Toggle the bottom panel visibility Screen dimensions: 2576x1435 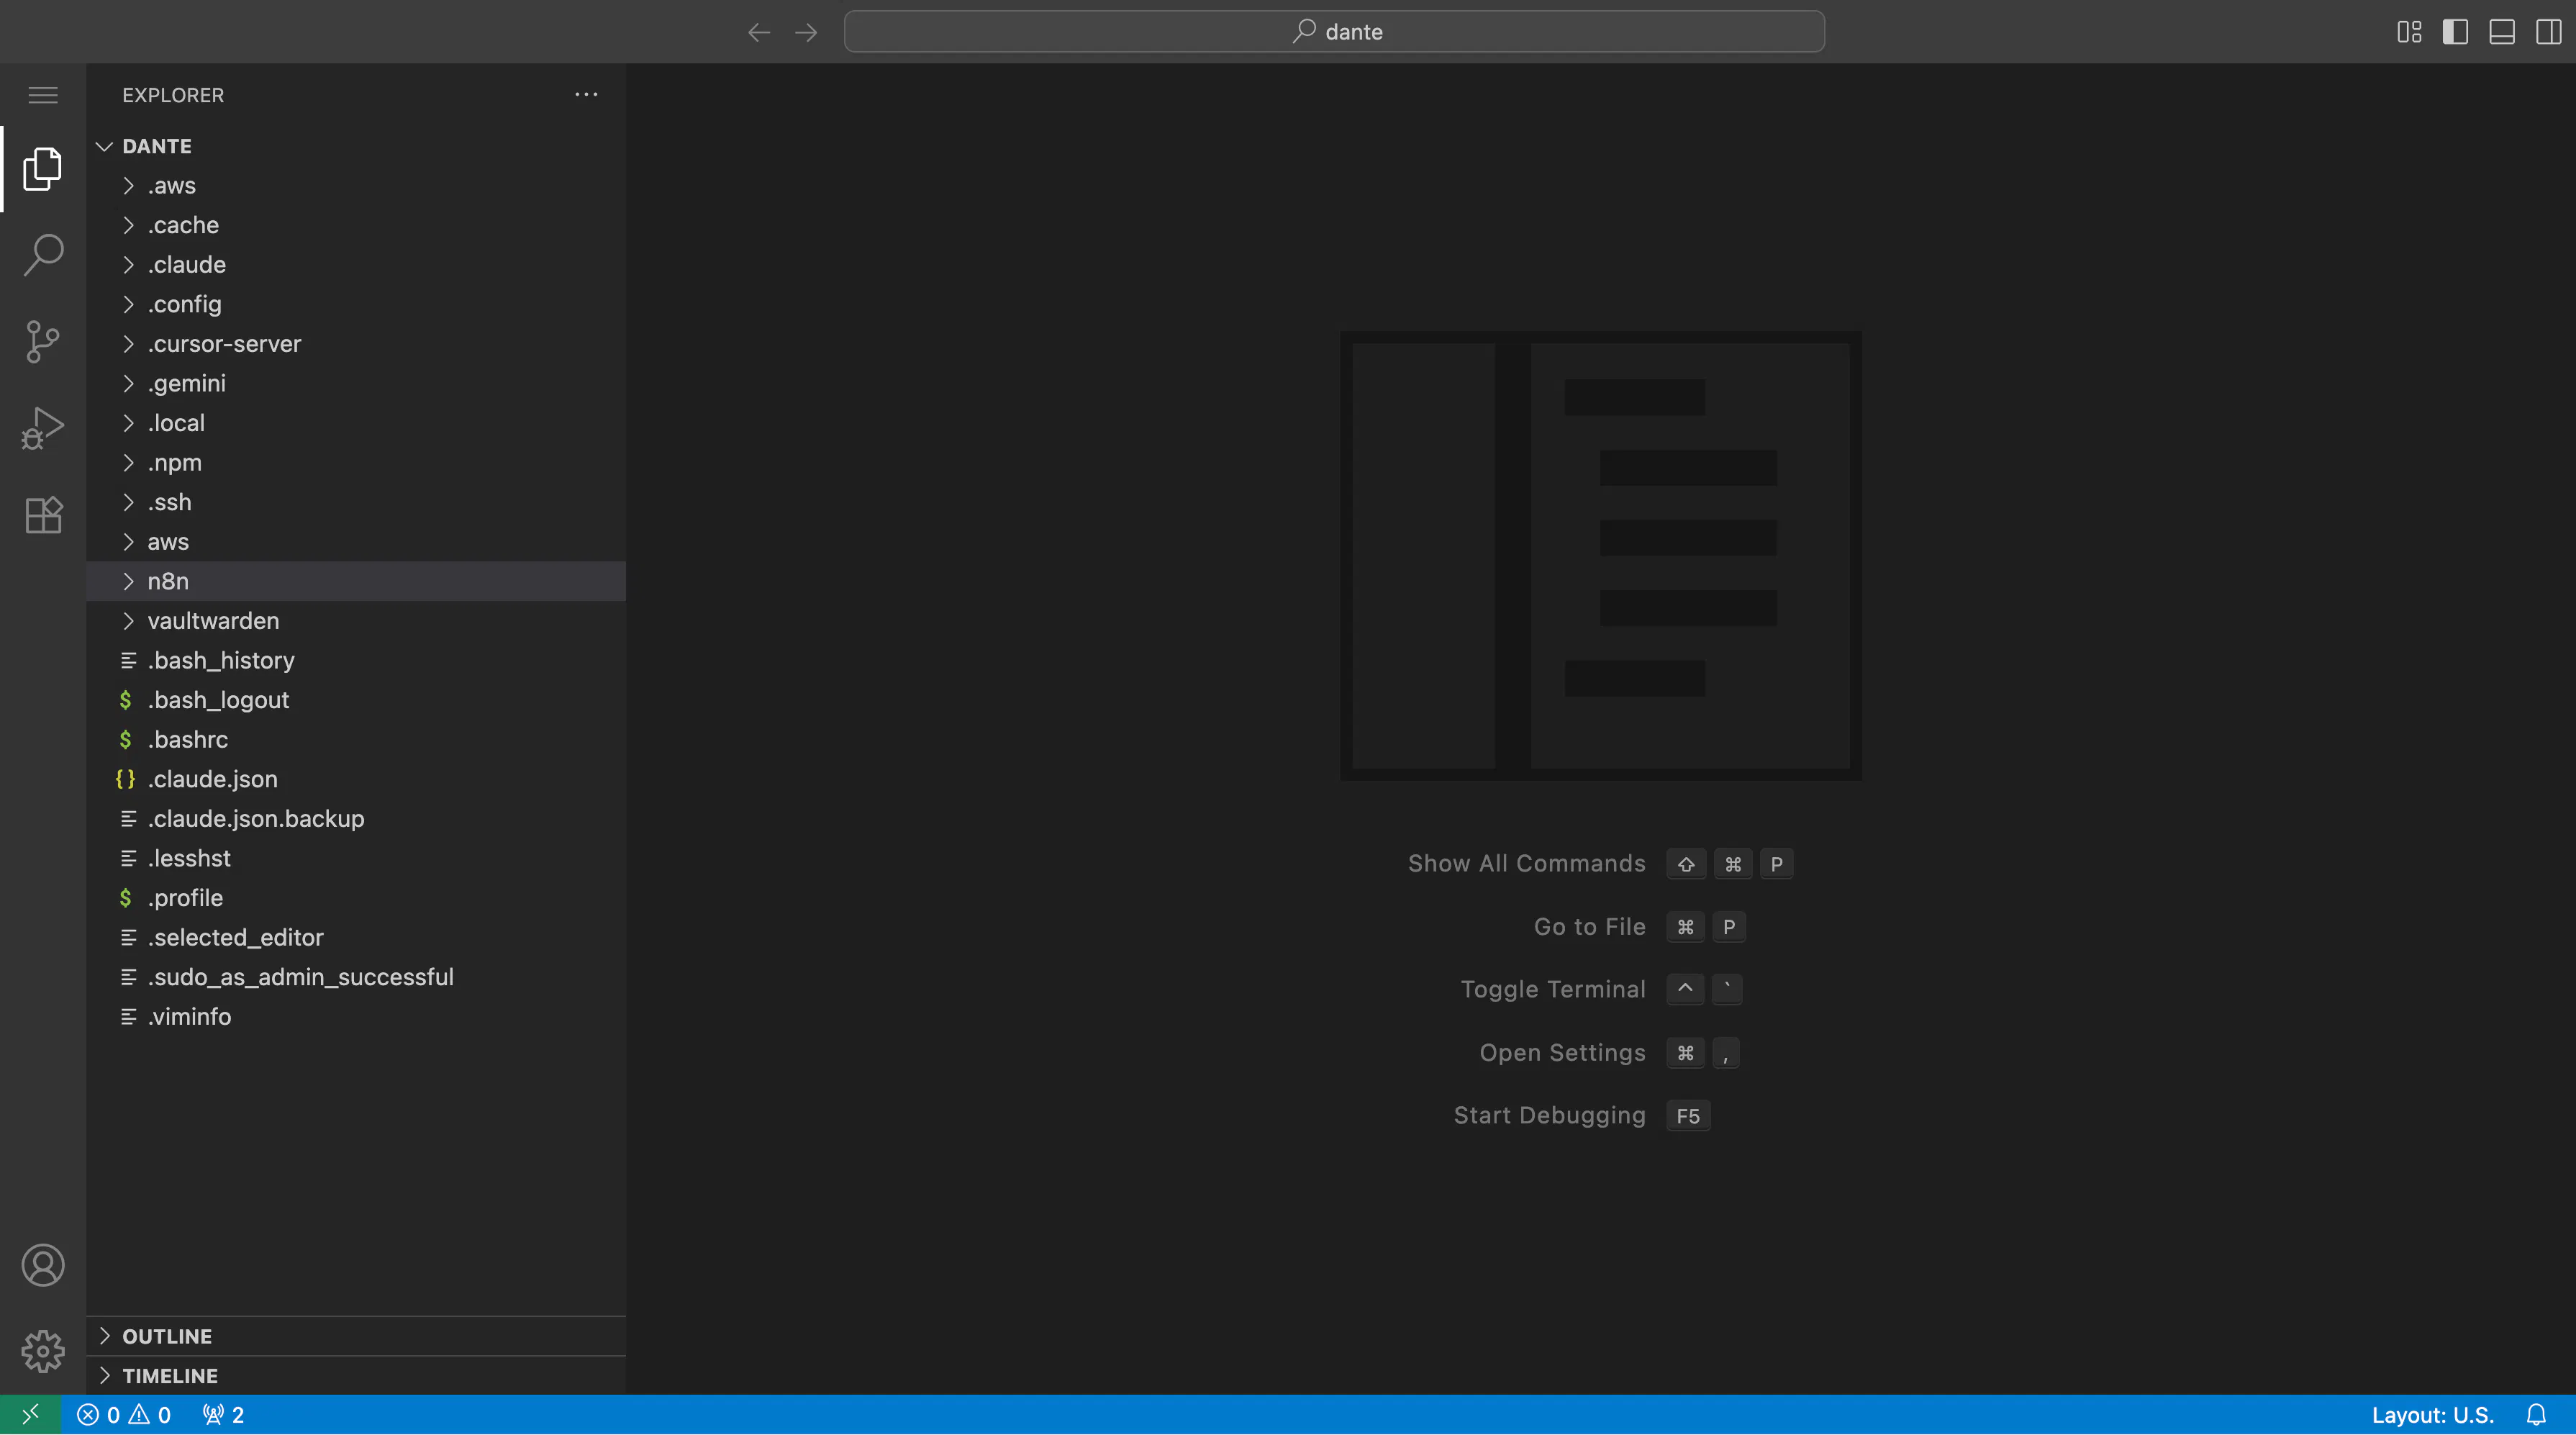(x=2502, y=32)
